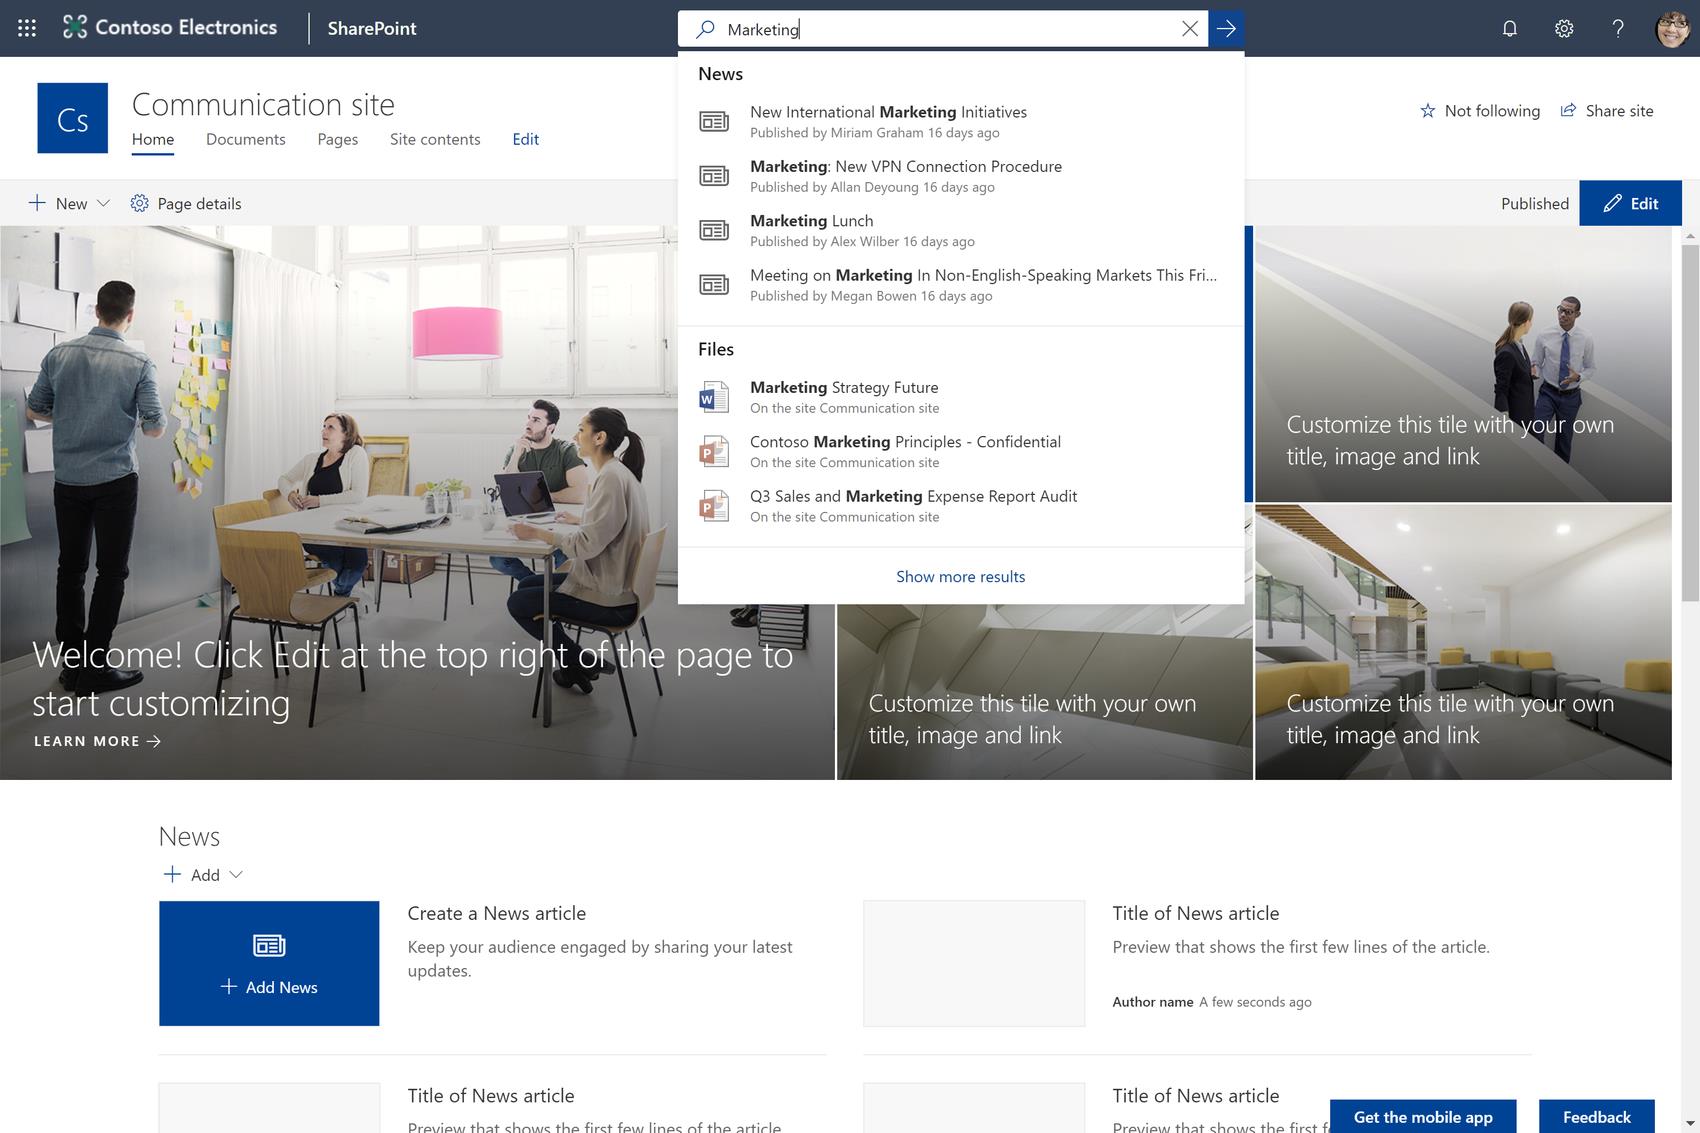Click news icon for Meeting on Marketing result
Screen dimensions: 1700x1133
[x=713, y=284]
